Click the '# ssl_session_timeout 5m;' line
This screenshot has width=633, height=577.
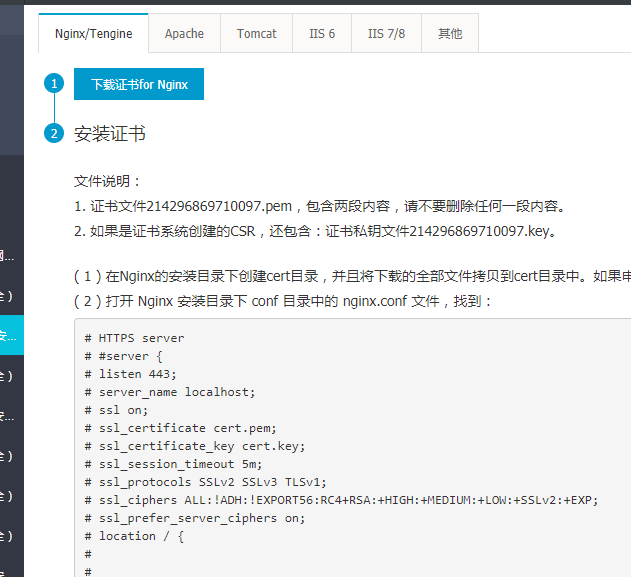coord(173,464)
